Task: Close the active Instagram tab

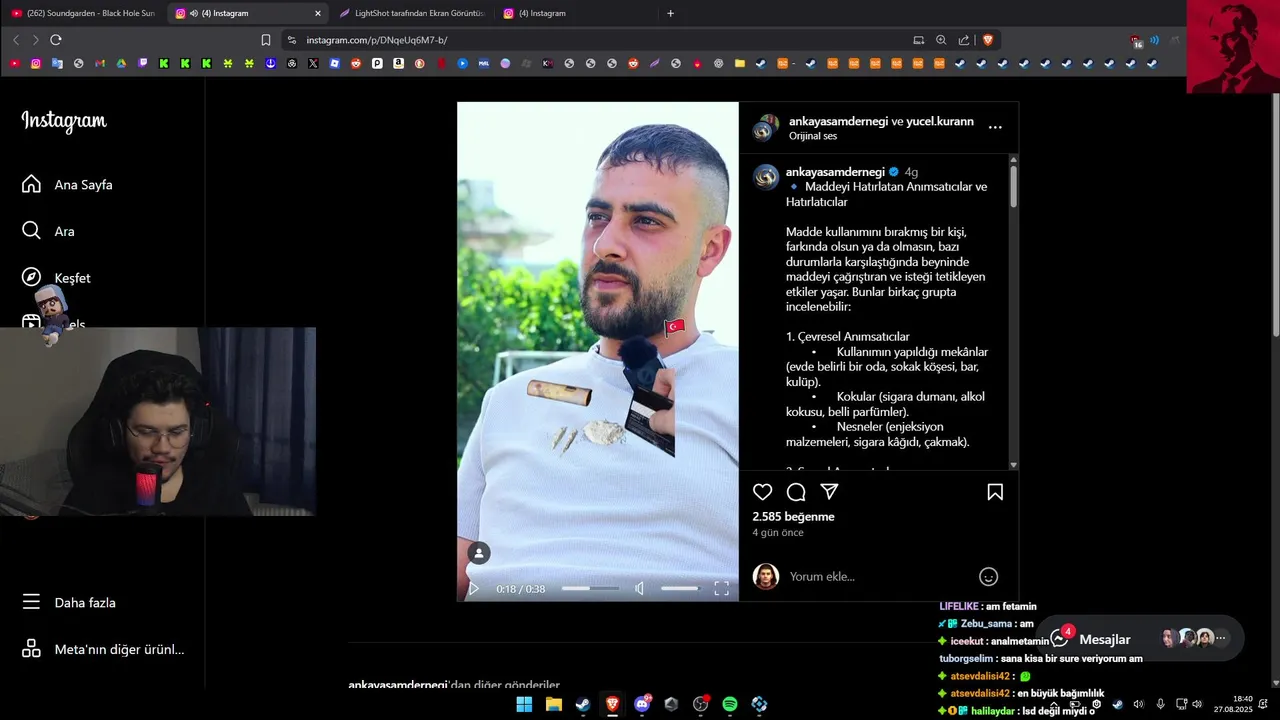Action: pyautogui.click(x=318, y=13)
